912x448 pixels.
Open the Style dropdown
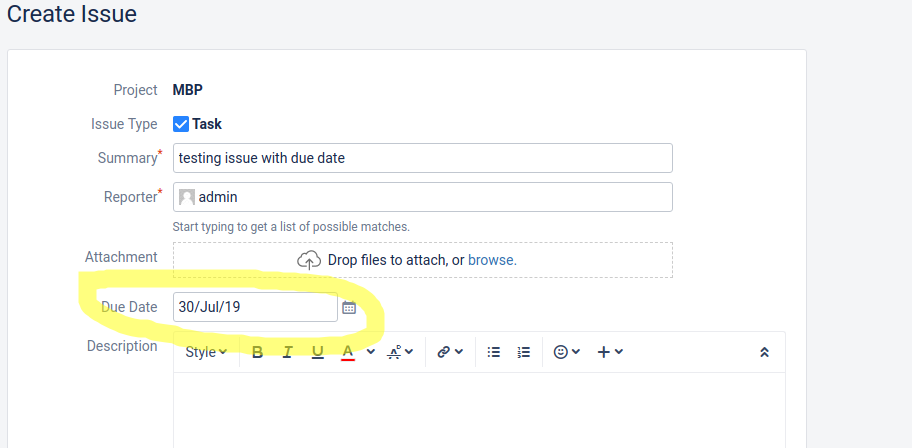pyautogui.click(x=206, y=352)
